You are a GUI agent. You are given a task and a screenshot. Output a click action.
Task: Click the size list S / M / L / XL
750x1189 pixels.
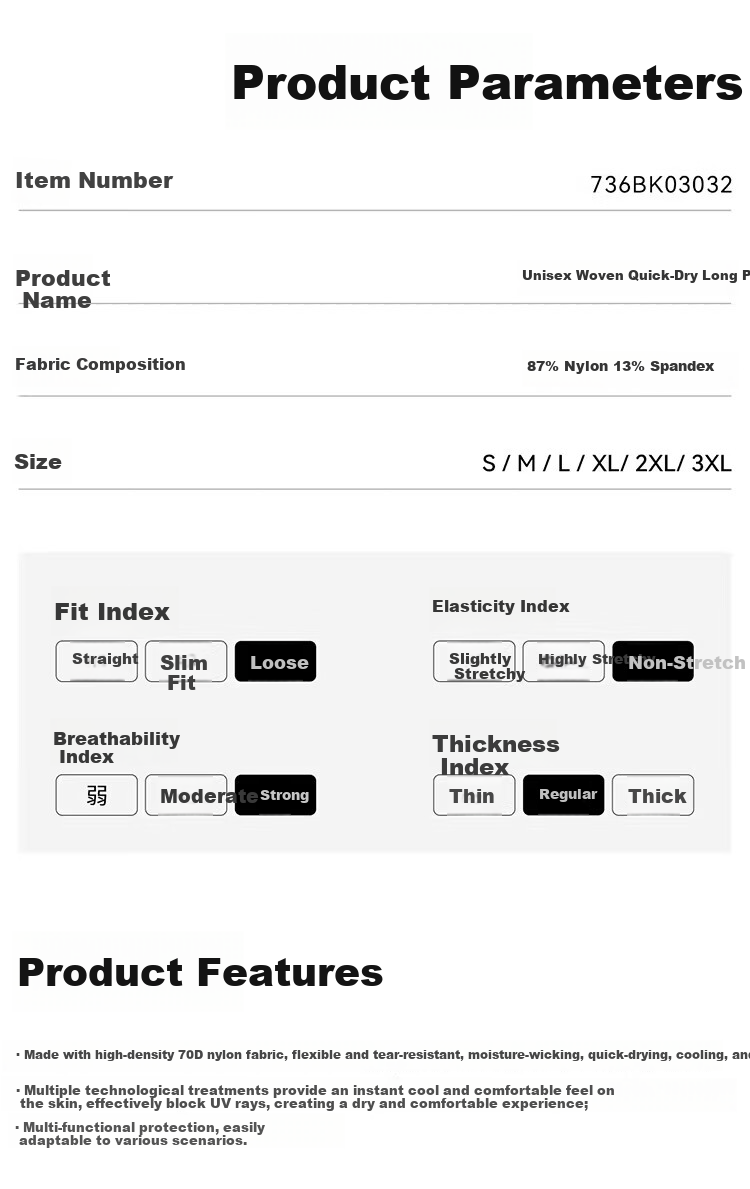pos(607,463)
